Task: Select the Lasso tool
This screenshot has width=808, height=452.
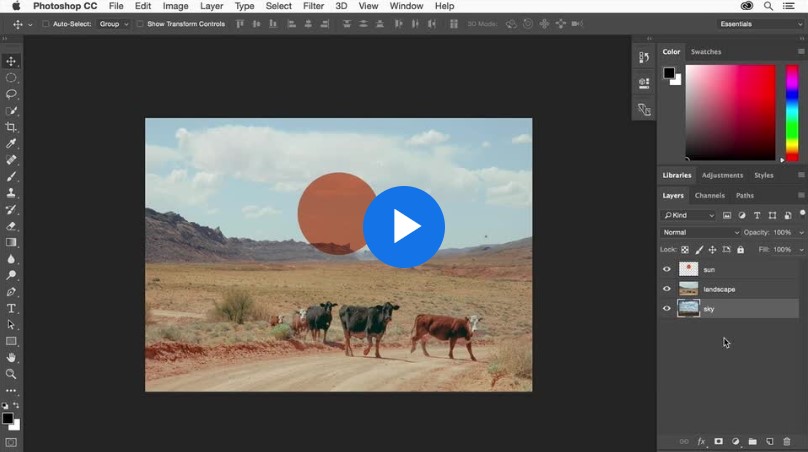Action: (11, 94)
